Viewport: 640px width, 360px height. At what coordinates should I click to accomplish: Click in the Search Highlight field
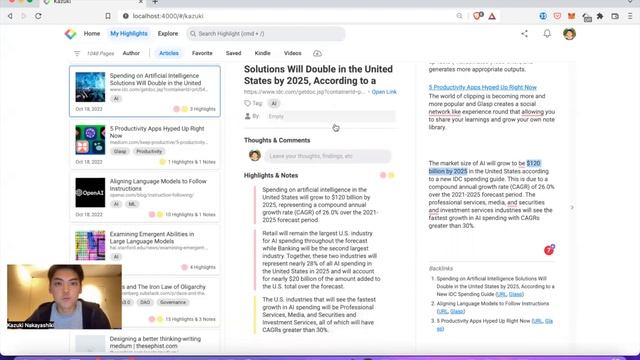266,34
